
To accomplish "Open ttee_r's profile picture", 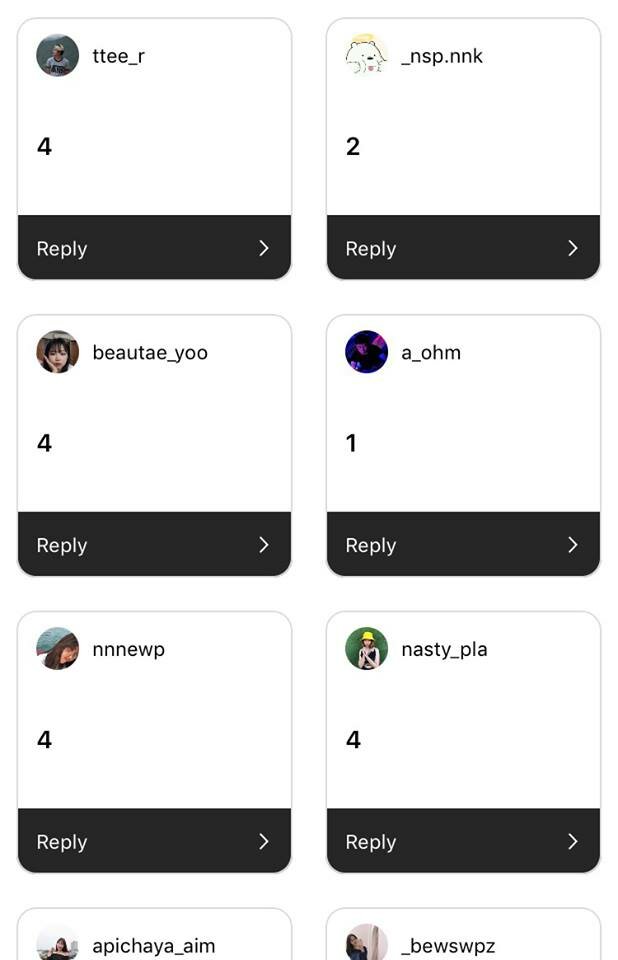I will coord(57,56).
